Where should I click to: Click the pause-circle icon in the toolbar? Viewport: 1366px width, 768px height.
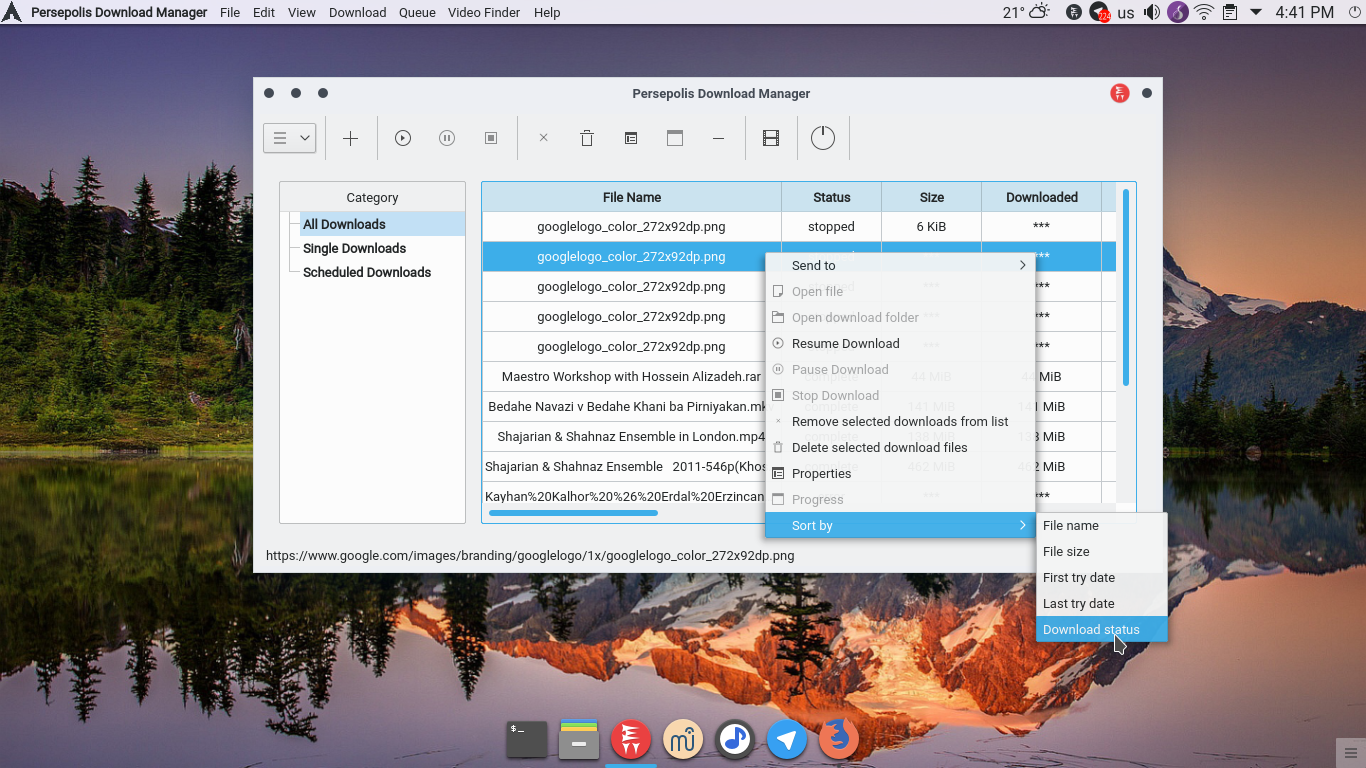[x=447, y=139]
